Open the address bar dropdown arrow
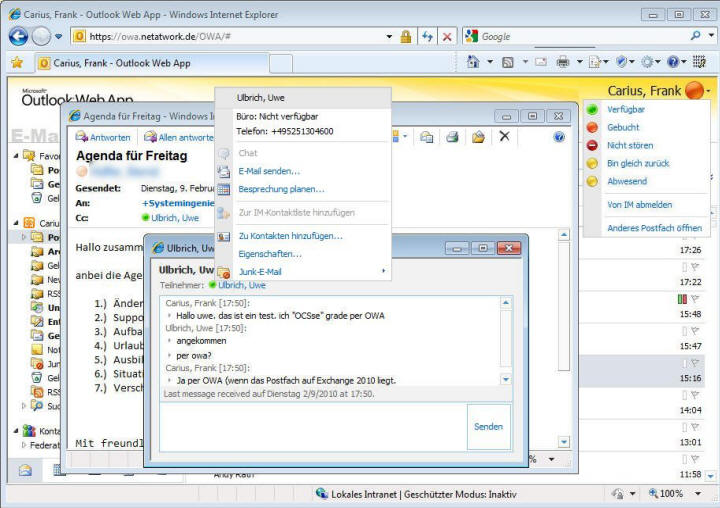Image resolution: width=720 pixels, height=508 pixels. (x=389, y=36)
